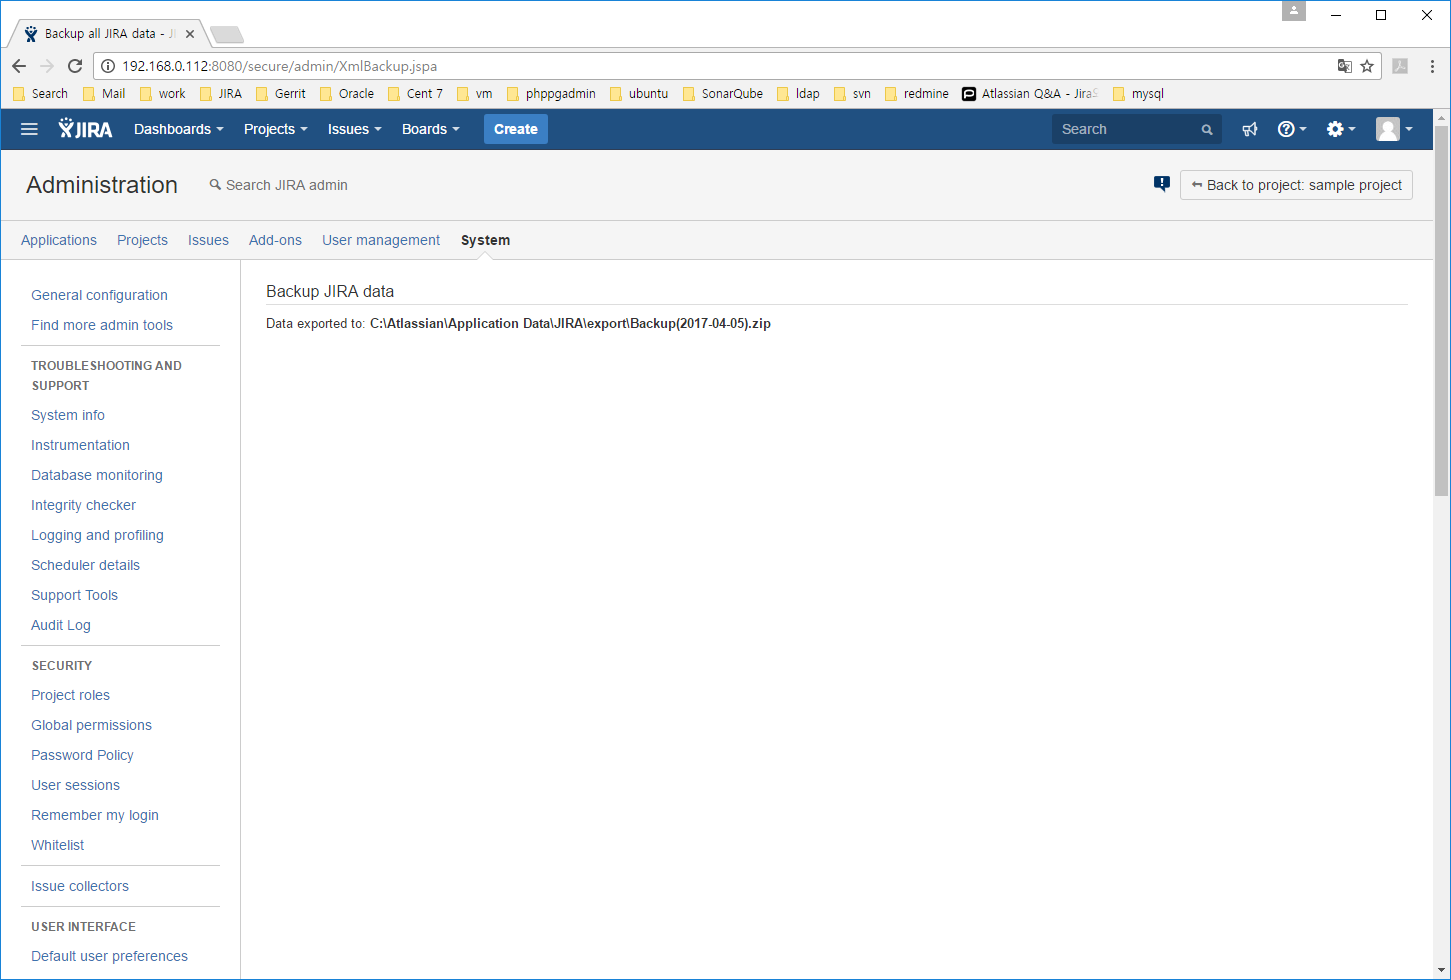Reload the page in browser
Image resolution: width=1451 pixels, height=980 pixels.
point(75,66)
